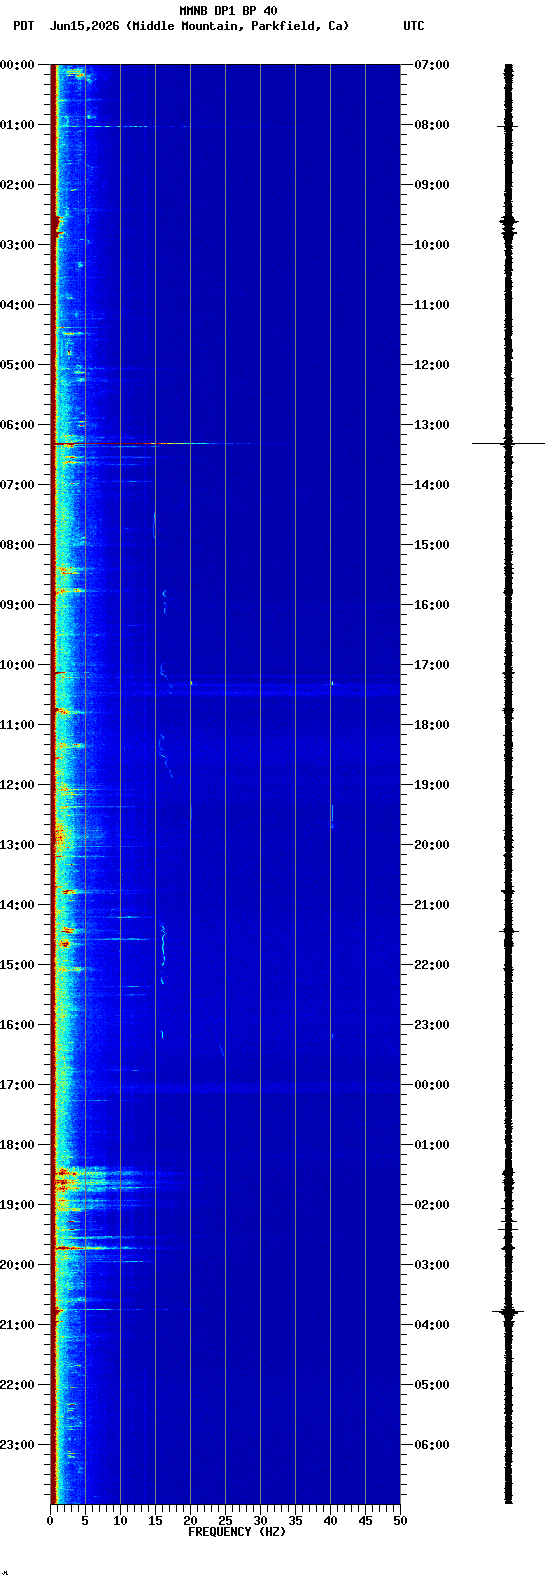Screen dimensions: 552x1584
Task: Click the waveform burst just before 04:00 UTC
Action: (x=508, y=1311)
